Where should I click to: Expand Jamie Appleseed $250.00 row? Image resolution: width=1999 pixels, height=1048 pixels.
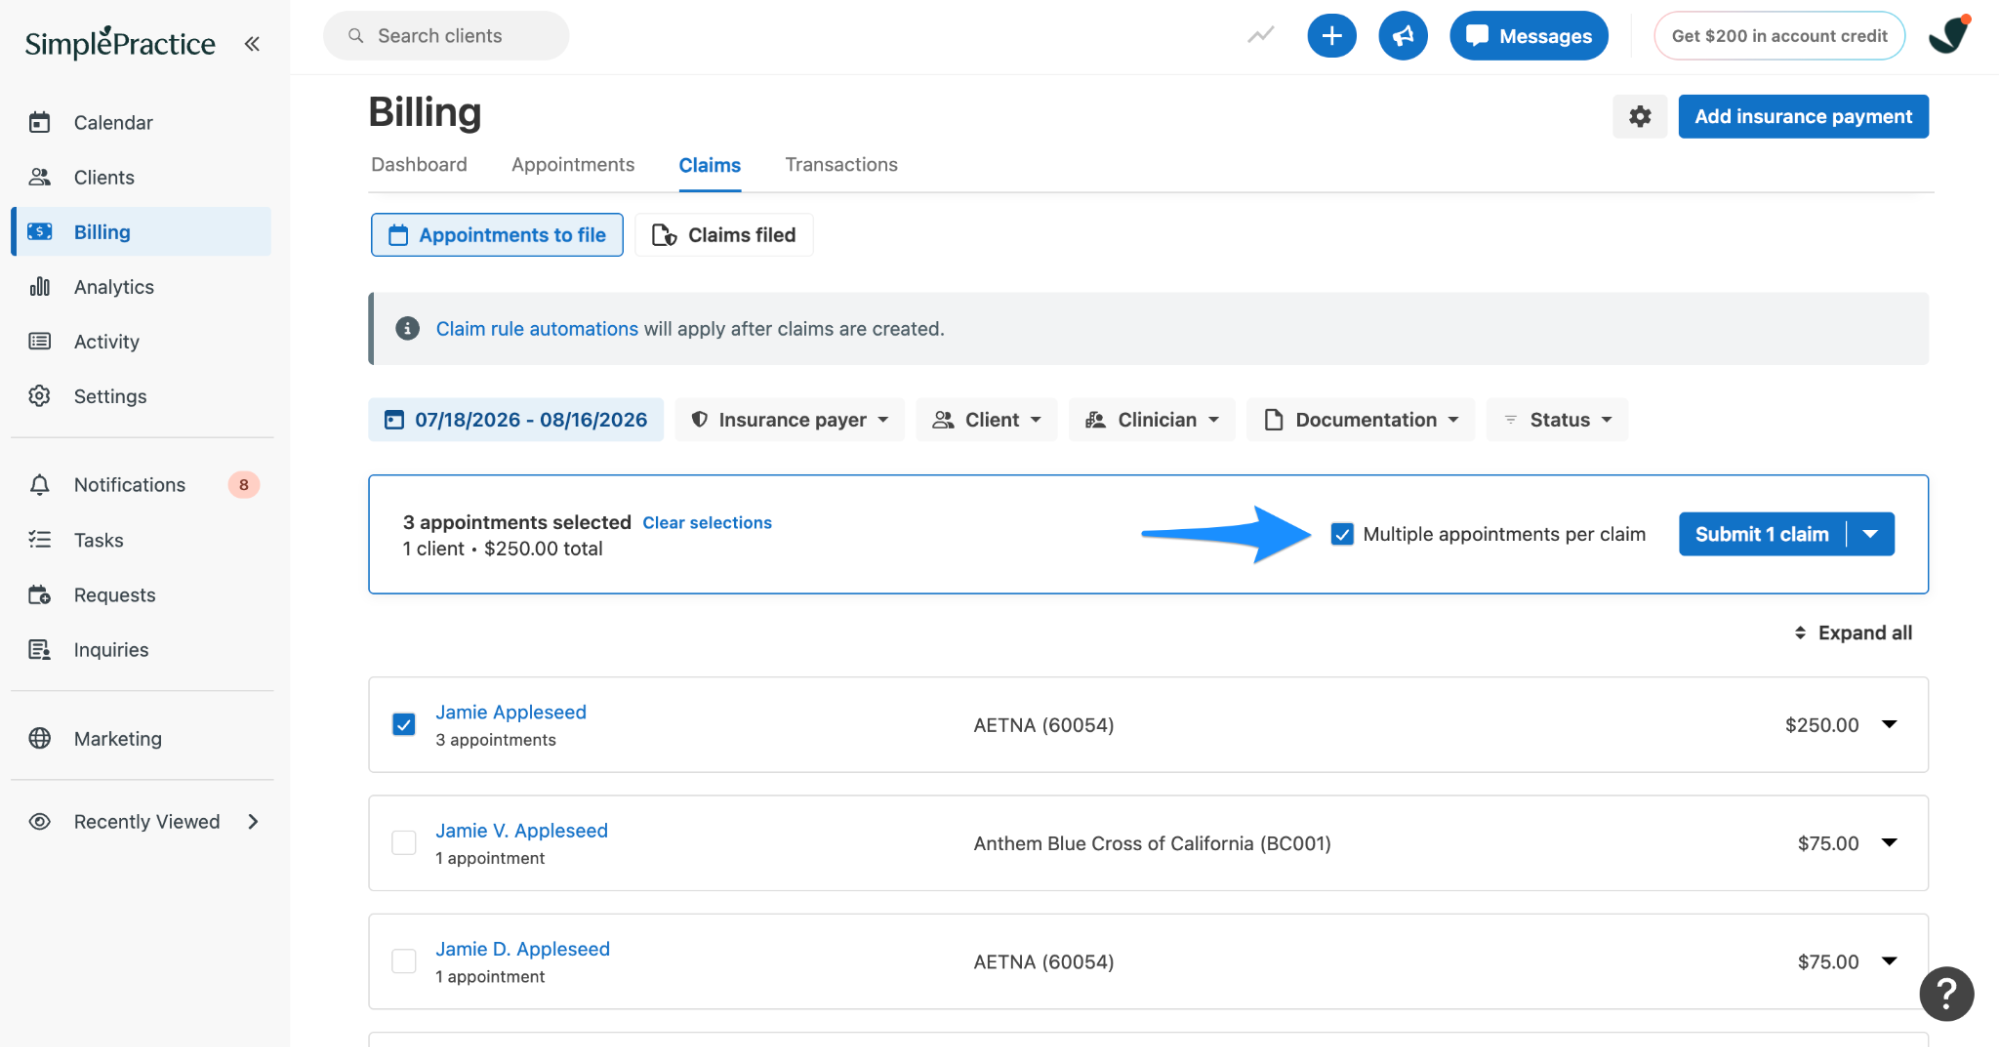tap(1889, 724)
